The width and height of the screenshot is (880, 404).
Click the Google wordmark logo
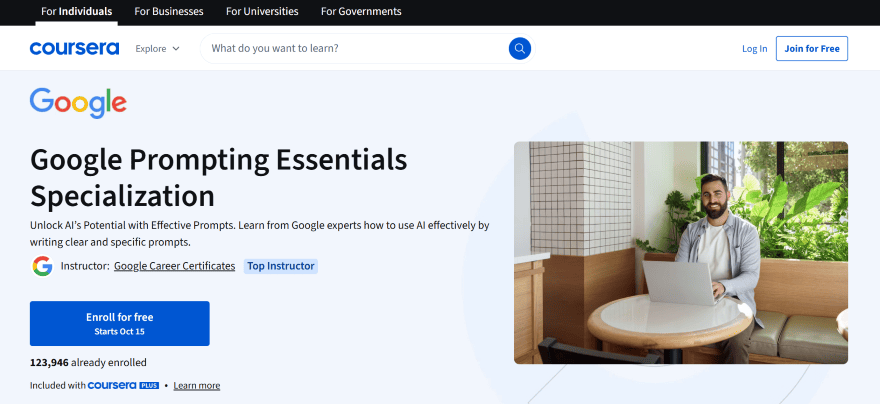(x=78, y=103)
